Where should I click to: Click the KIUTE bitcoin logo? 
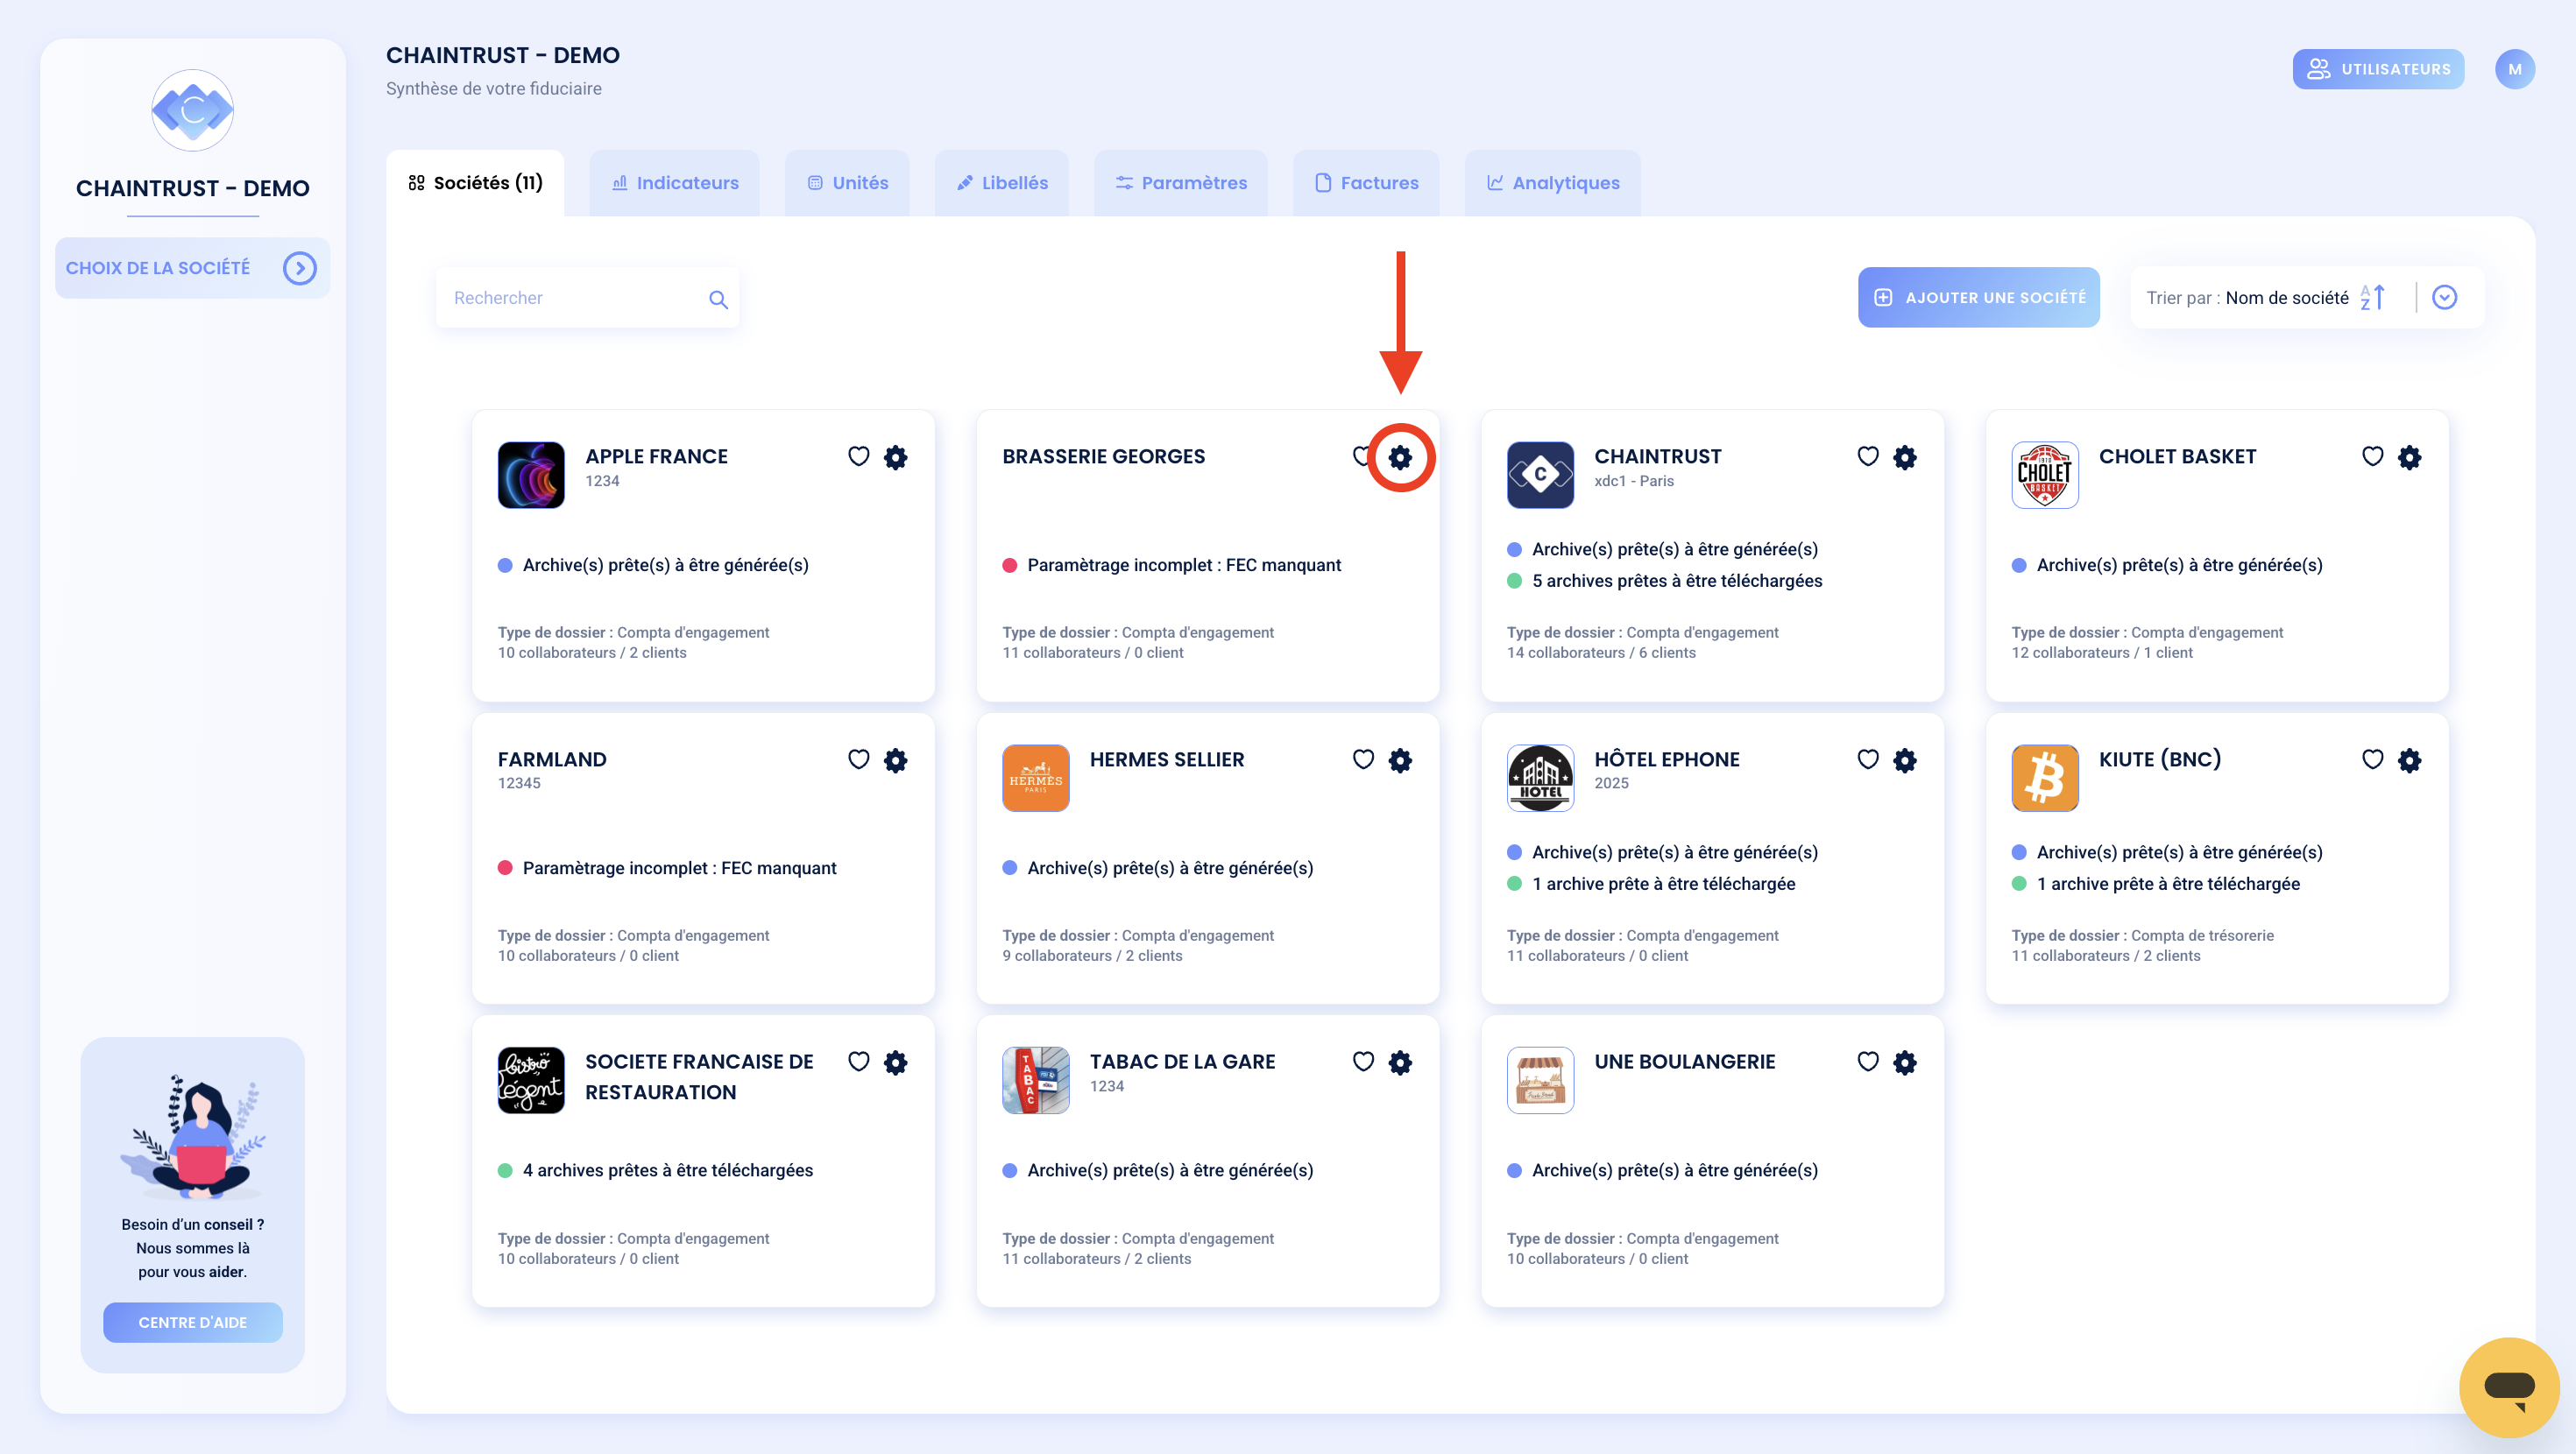(2045, 778)
